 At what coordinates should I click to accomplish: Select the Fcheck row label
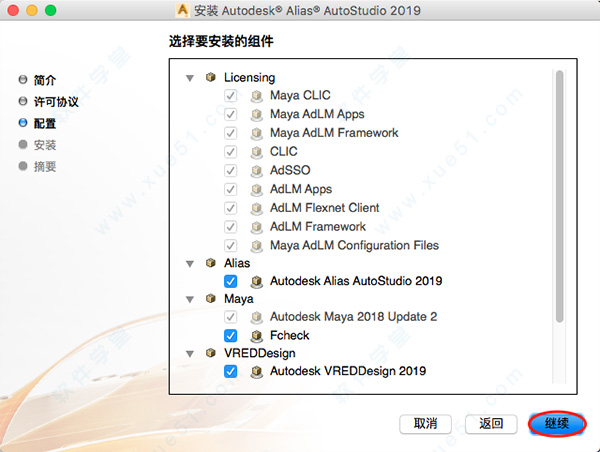[289, 336]
